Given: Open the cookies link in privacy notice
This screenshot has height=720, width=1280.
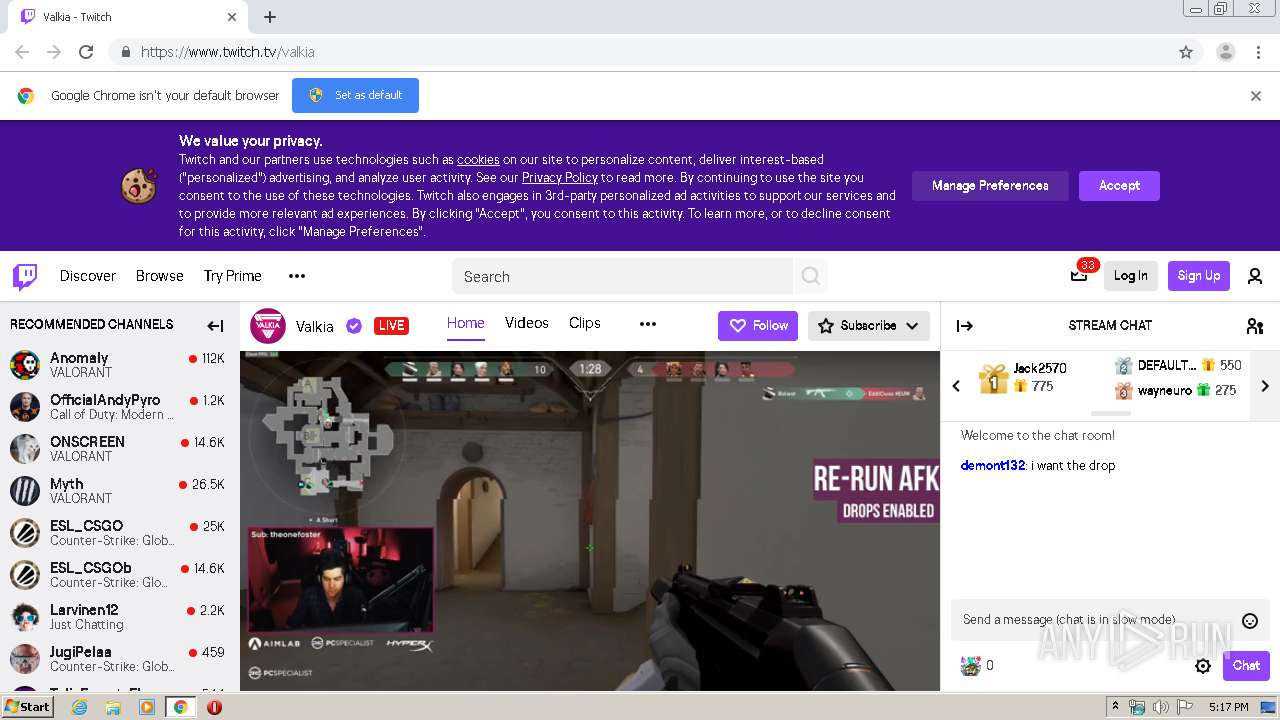Looking at the screenshot, I should click(x=478, y=160).
